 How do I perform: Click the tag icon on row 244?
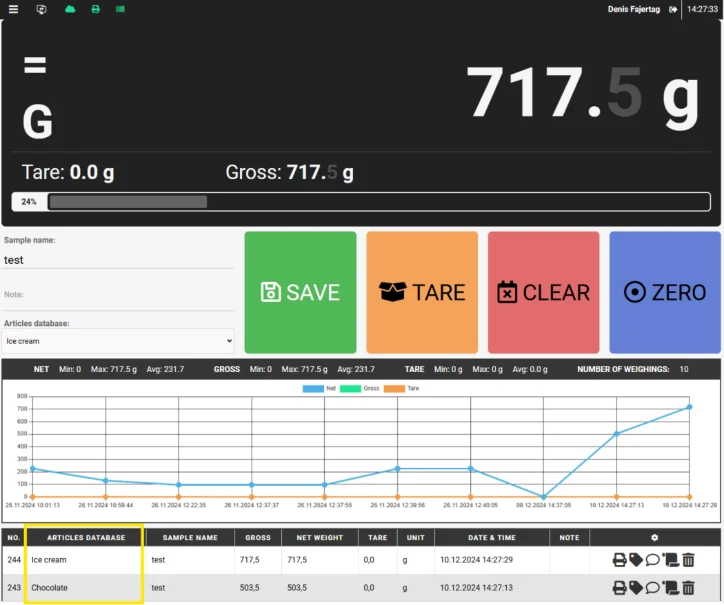[x=636, y=560]
